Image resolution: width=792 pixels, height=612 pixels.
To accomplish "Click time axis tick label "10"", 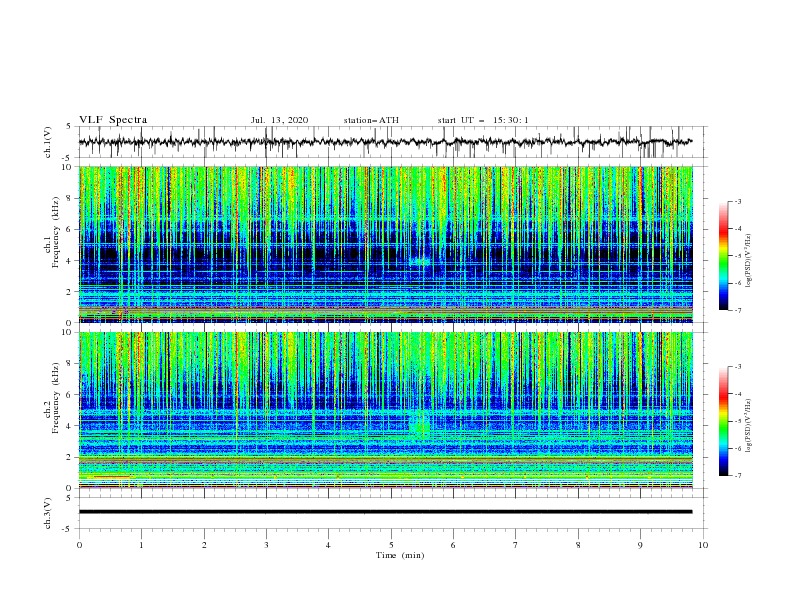I will [703, 545].
